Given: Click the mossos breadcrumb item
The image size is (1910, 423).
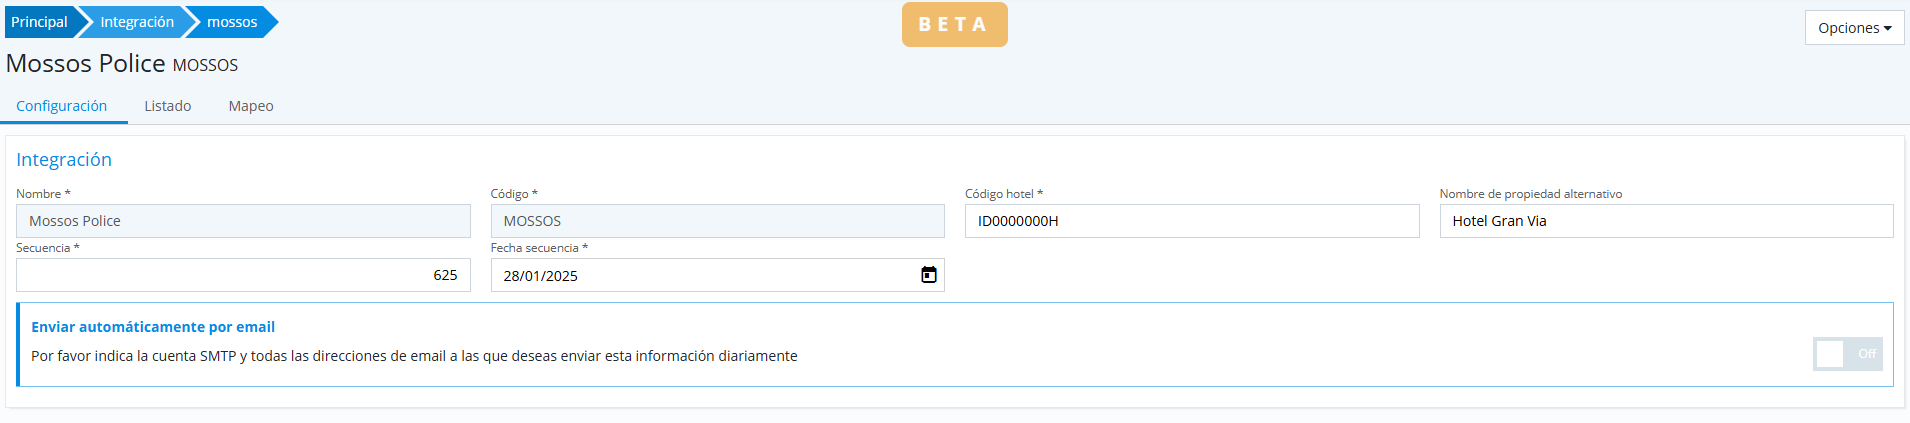Looking at the screenshot, I should click(232, 22).
